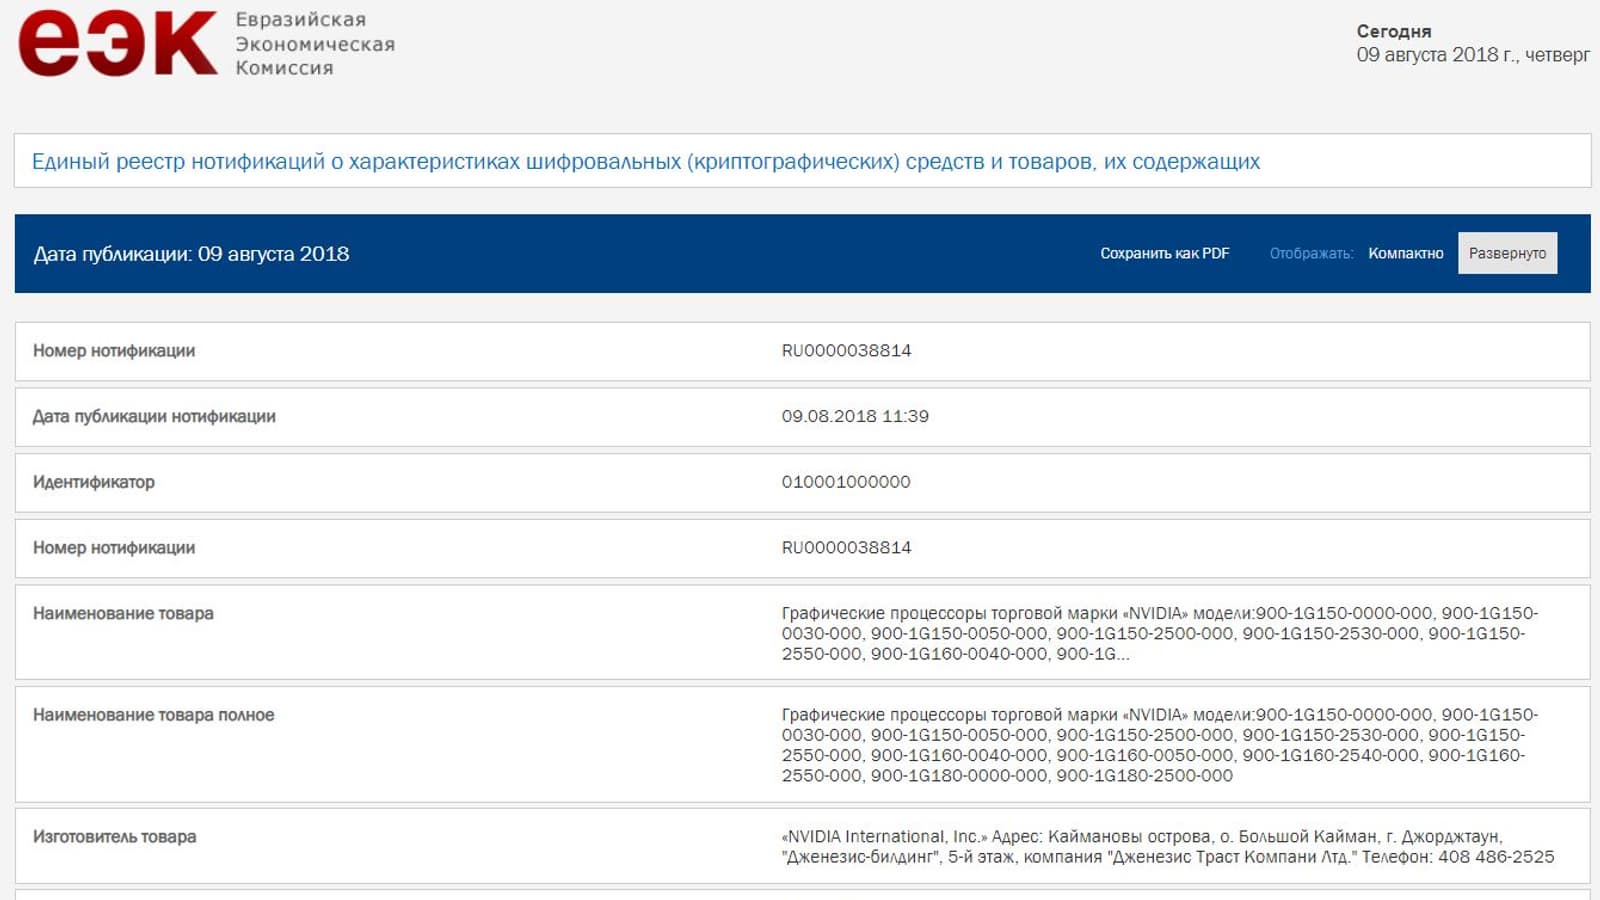Click the Сегодня heading
Viewport: 1600px width, 900px height.
(x=1394, y=31)
